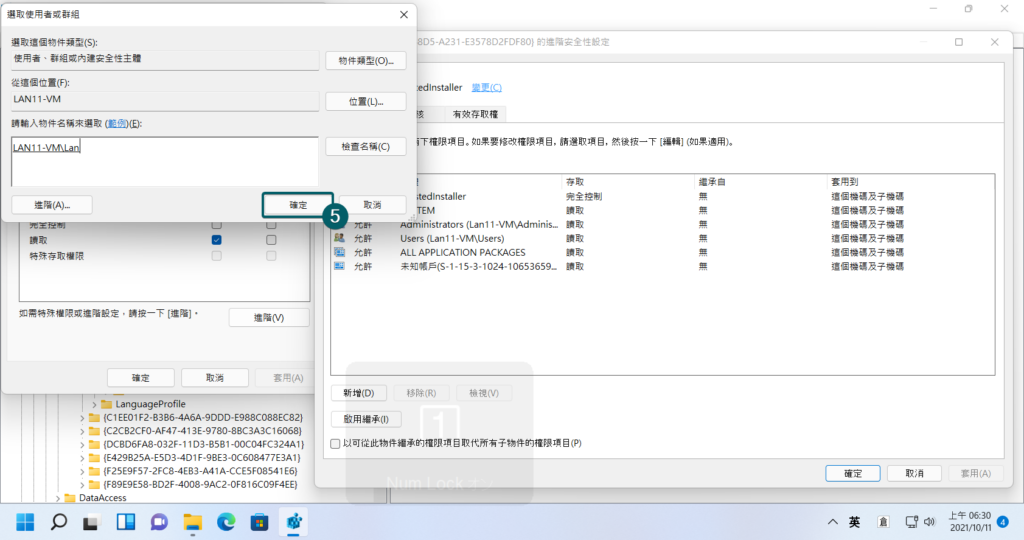The height and width of the screenshot is (540, 1024).
Task: Expand the LanguageProfile tree node
Action: click(x=95, y=405)
